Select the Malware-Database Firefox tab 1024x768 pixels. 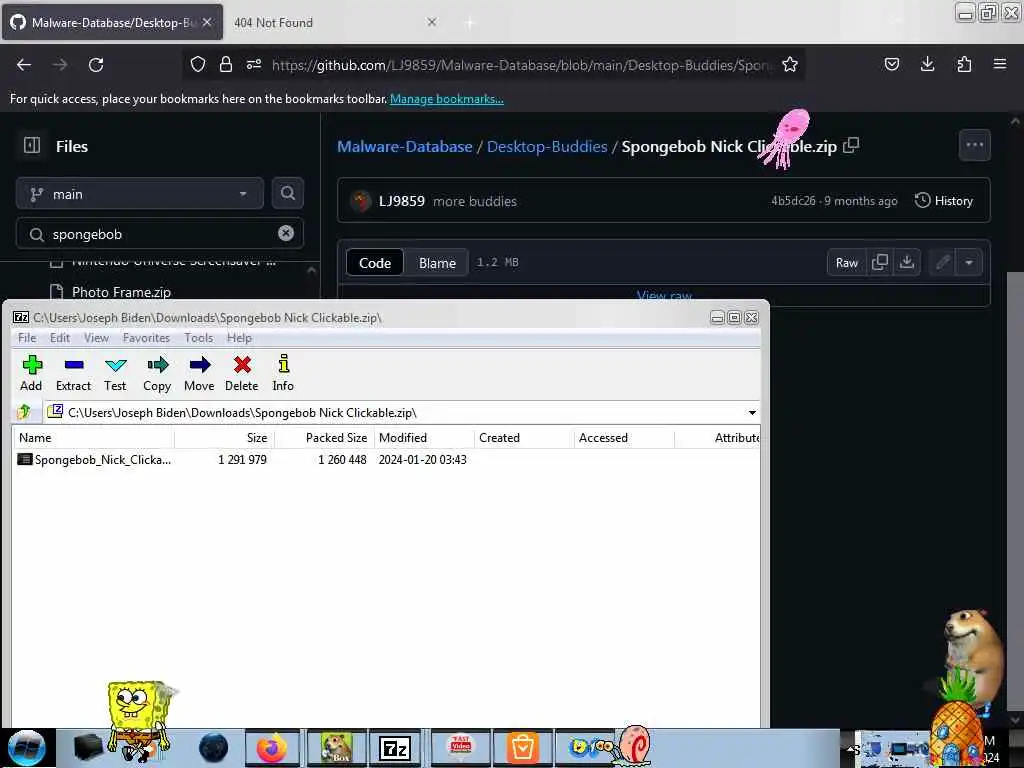point(112,23)
